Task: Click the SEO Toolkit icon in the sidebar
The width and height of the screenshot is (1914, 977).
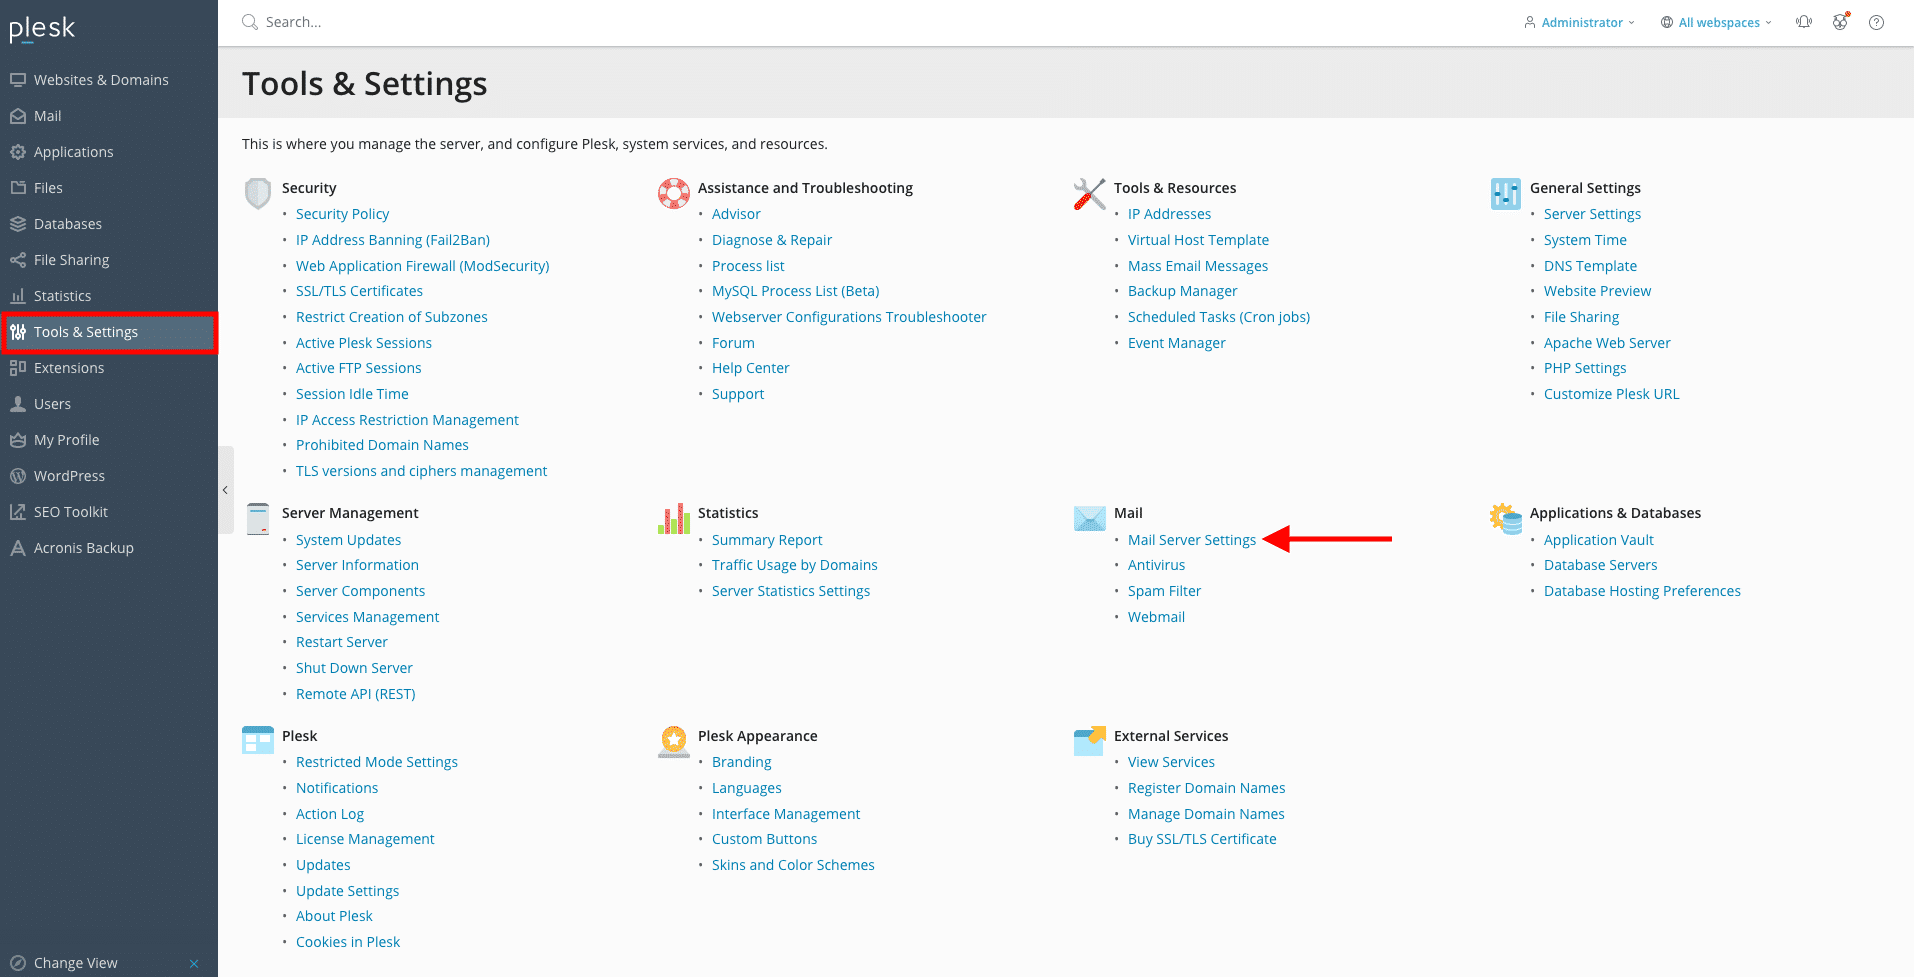Action: coord(18,512)
